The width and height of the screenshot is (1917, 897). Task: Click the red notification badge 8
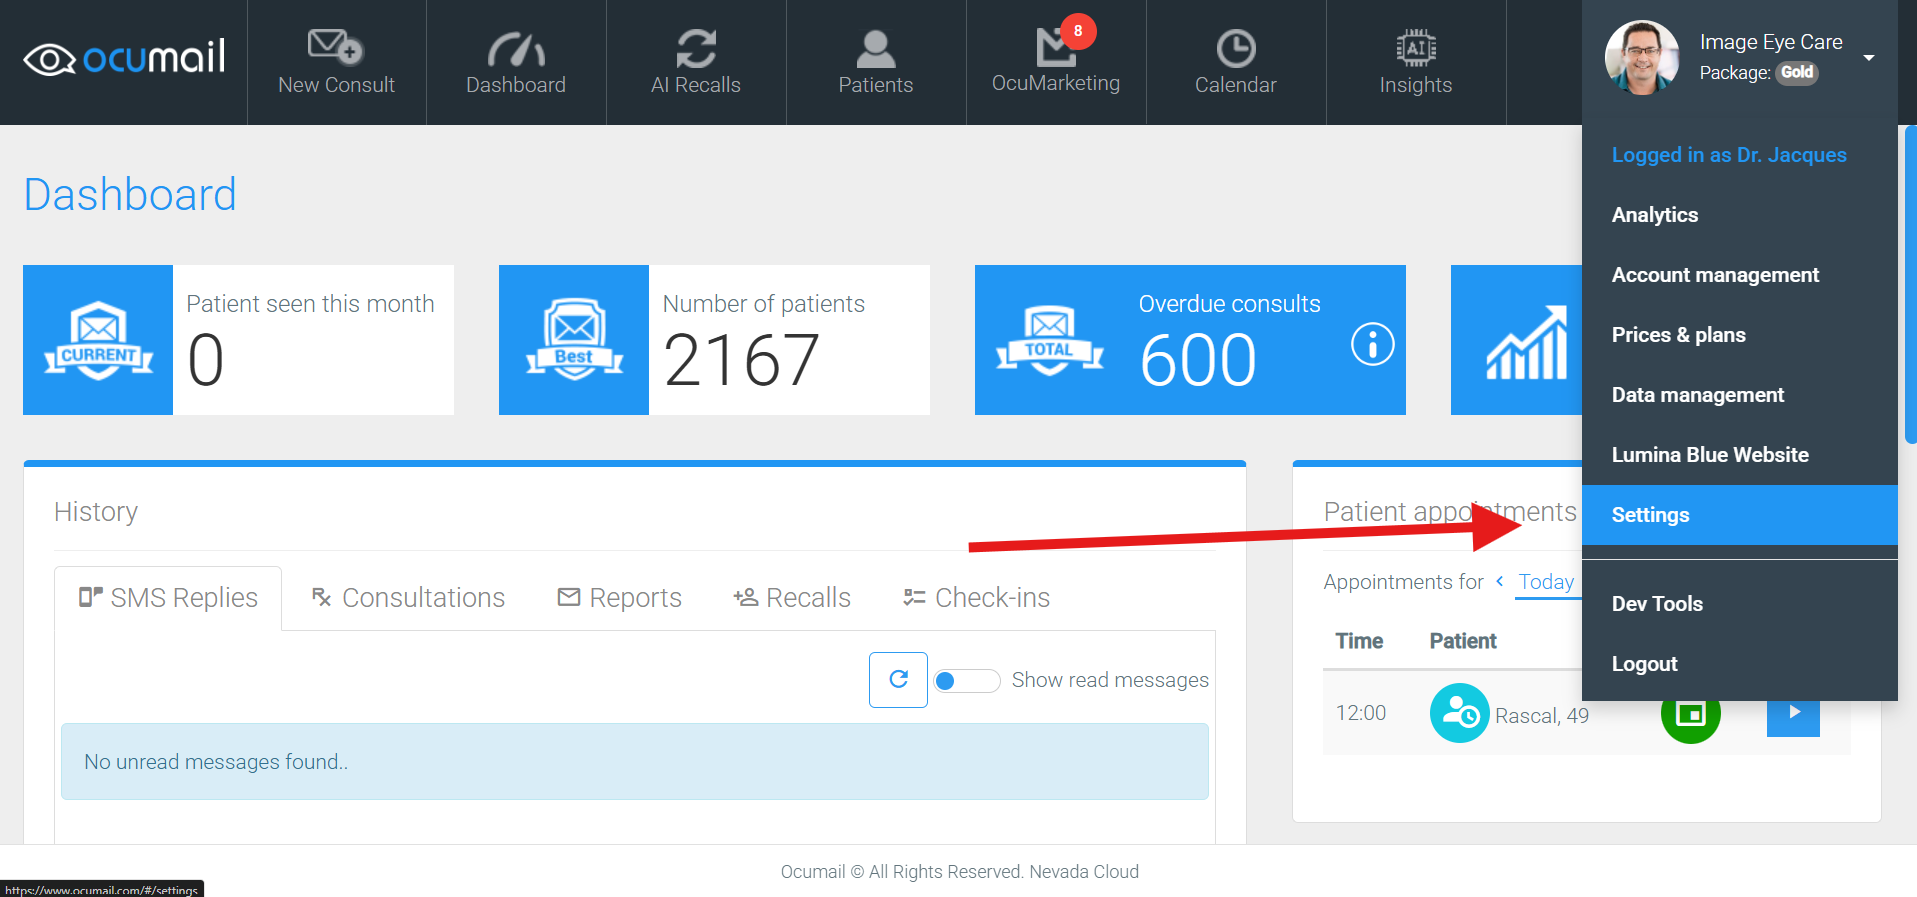[1078, 31]
